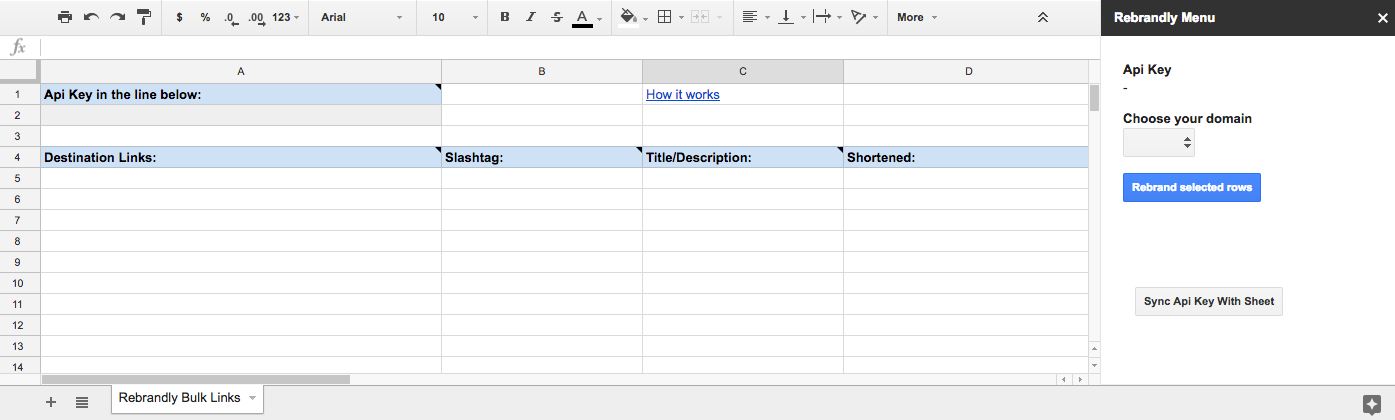The height and width of the screenshot is (420, 1395).
Task: Open the fill color picker
Action: click(x=632, y=17)
